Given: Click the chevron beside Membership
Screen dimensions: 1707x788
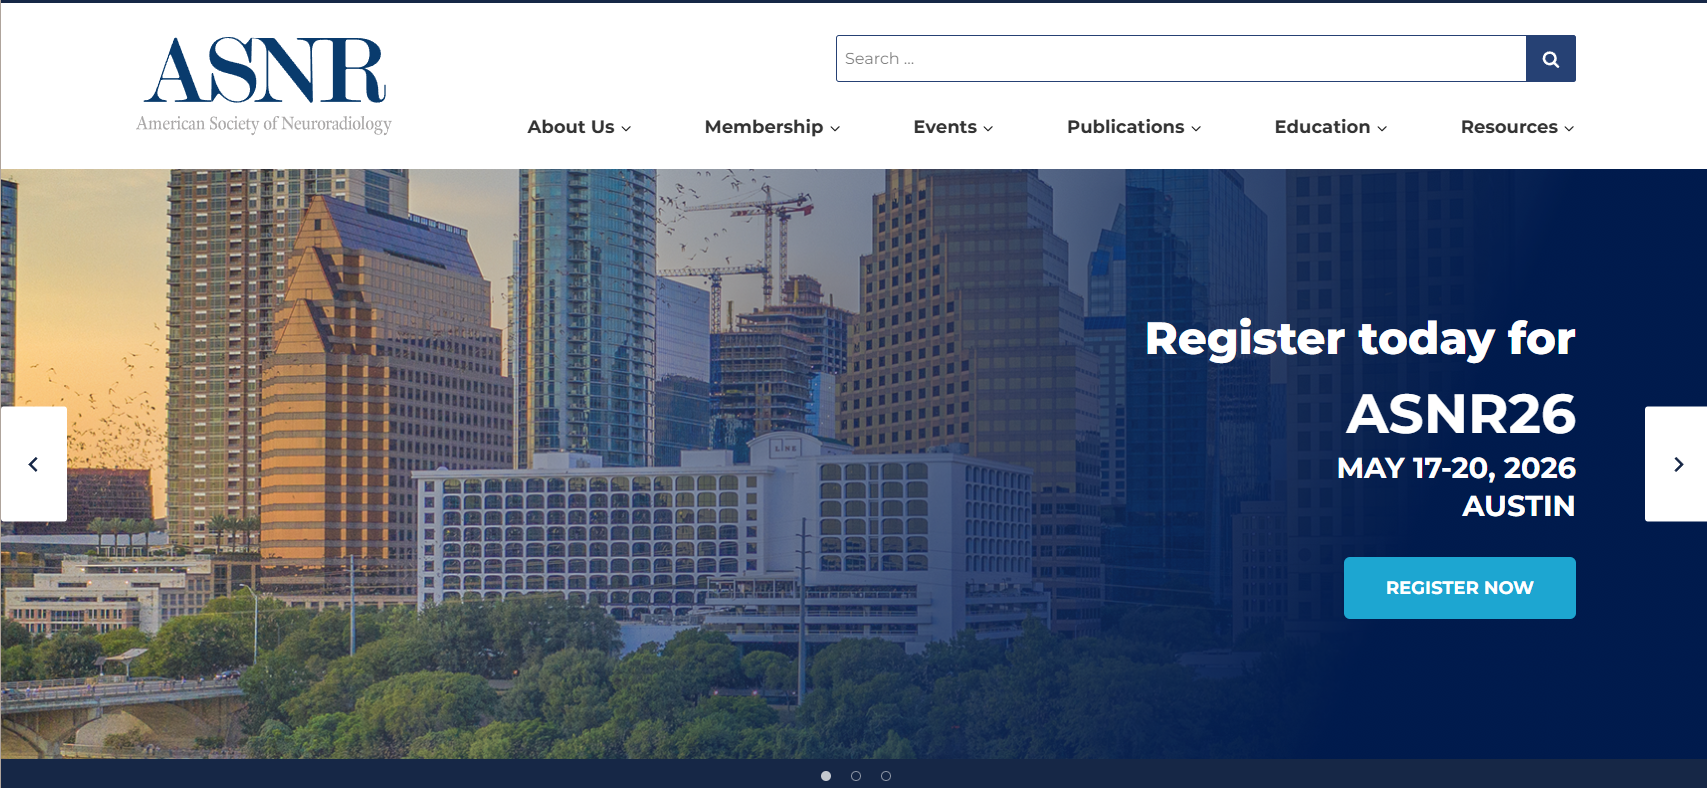Looking at the screenshot, I should tap(835, 128).
